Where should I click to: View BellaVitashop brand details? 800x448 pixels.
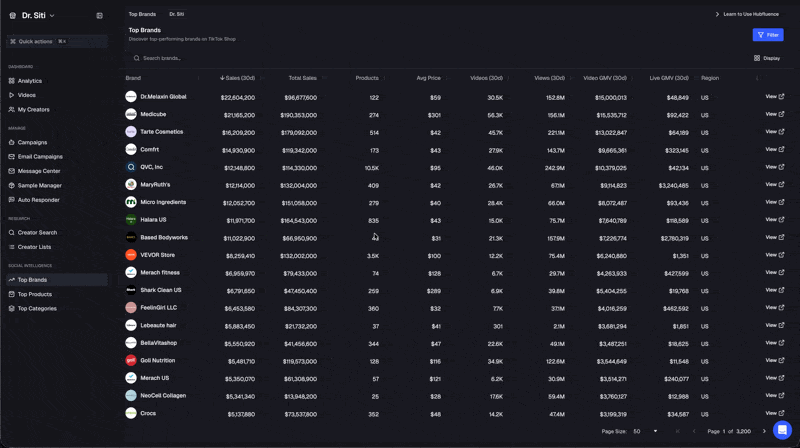774,343
